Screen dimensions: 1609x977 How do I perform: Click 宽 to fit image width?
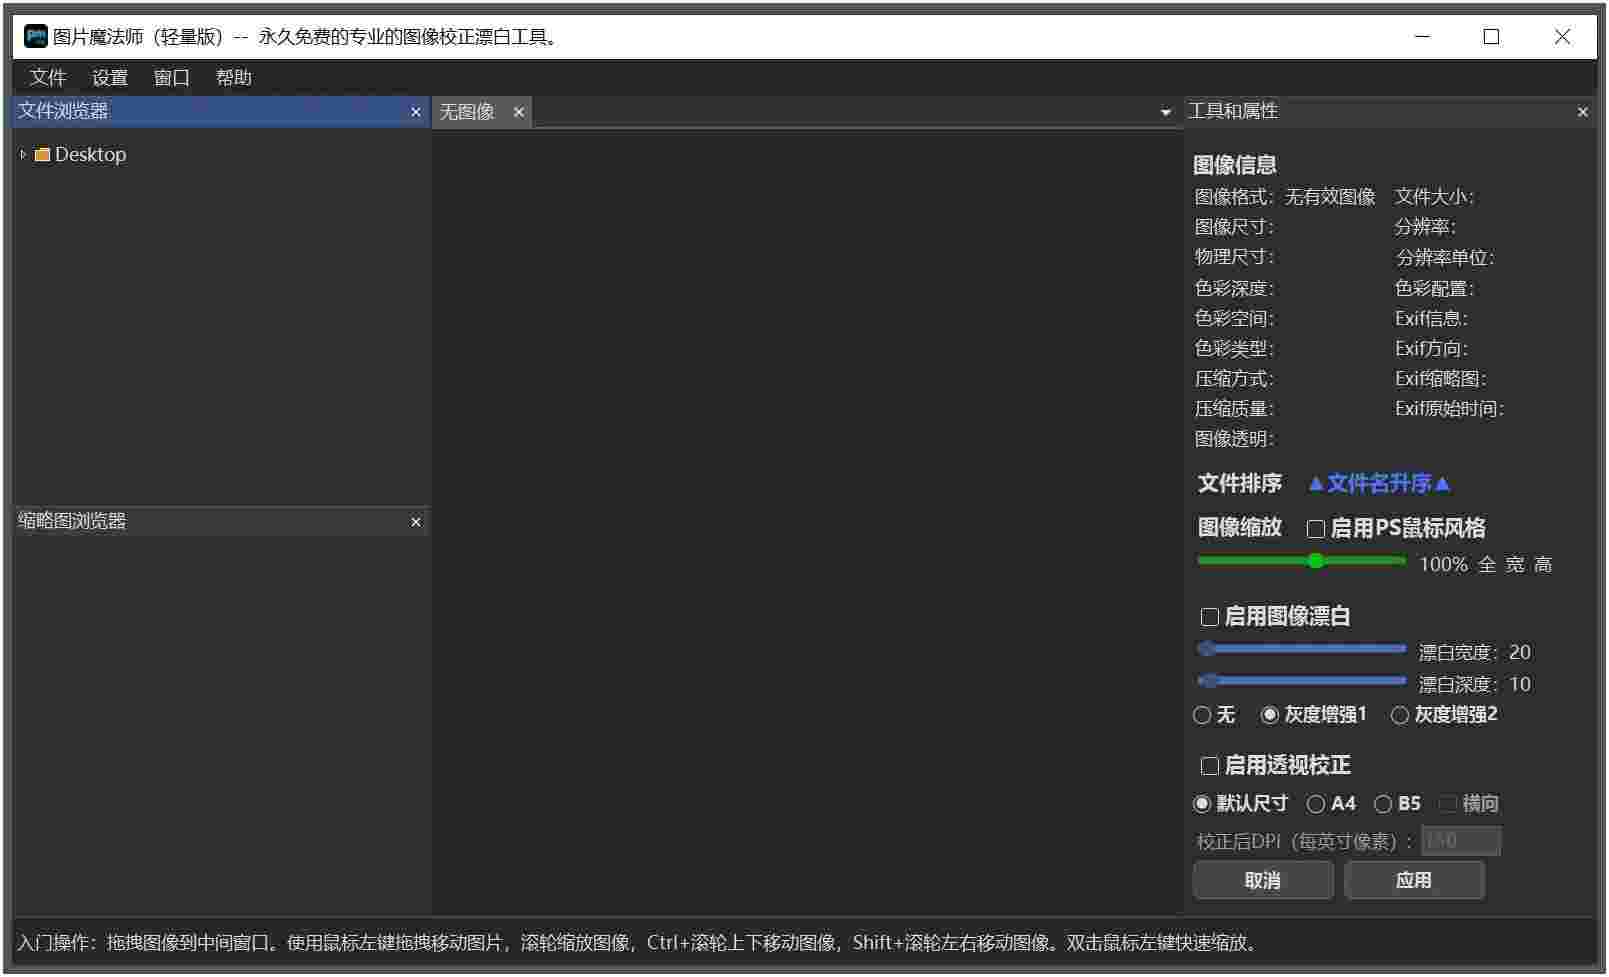pos(1514,564)
